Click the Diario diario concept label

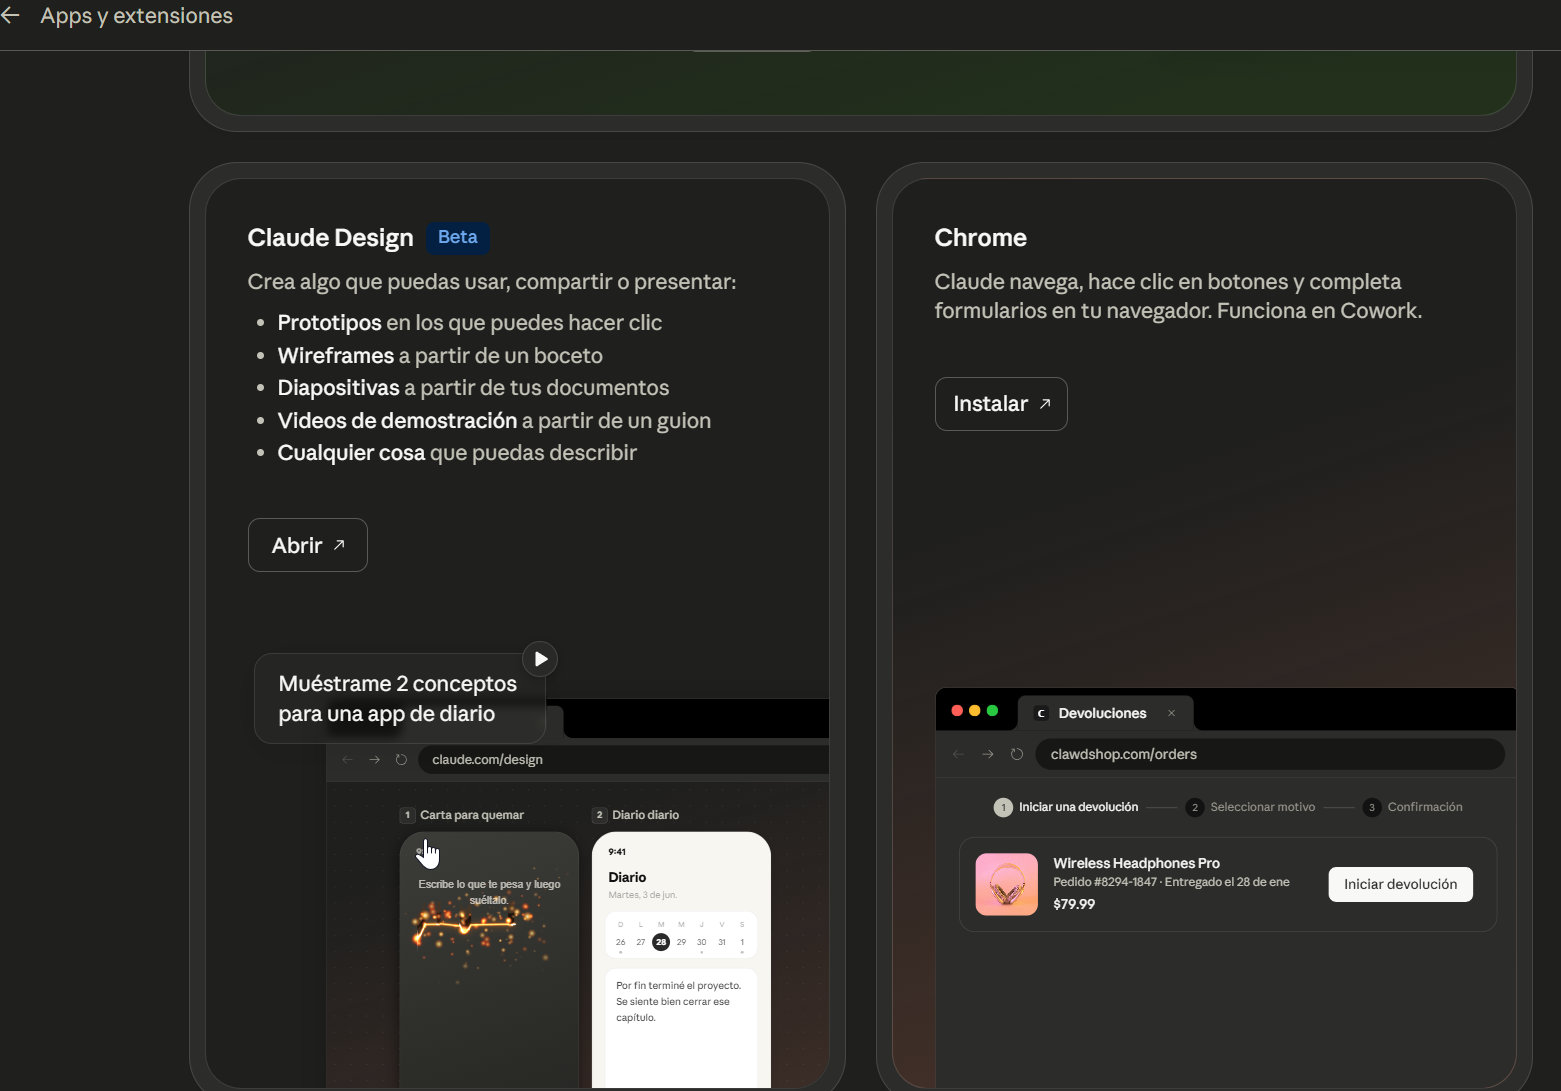[636, 815]
